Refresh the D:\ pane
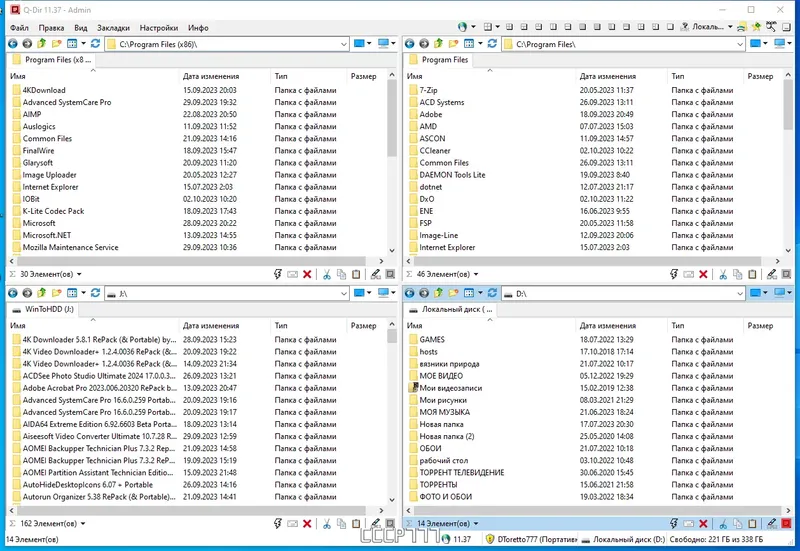 [492, 293]
